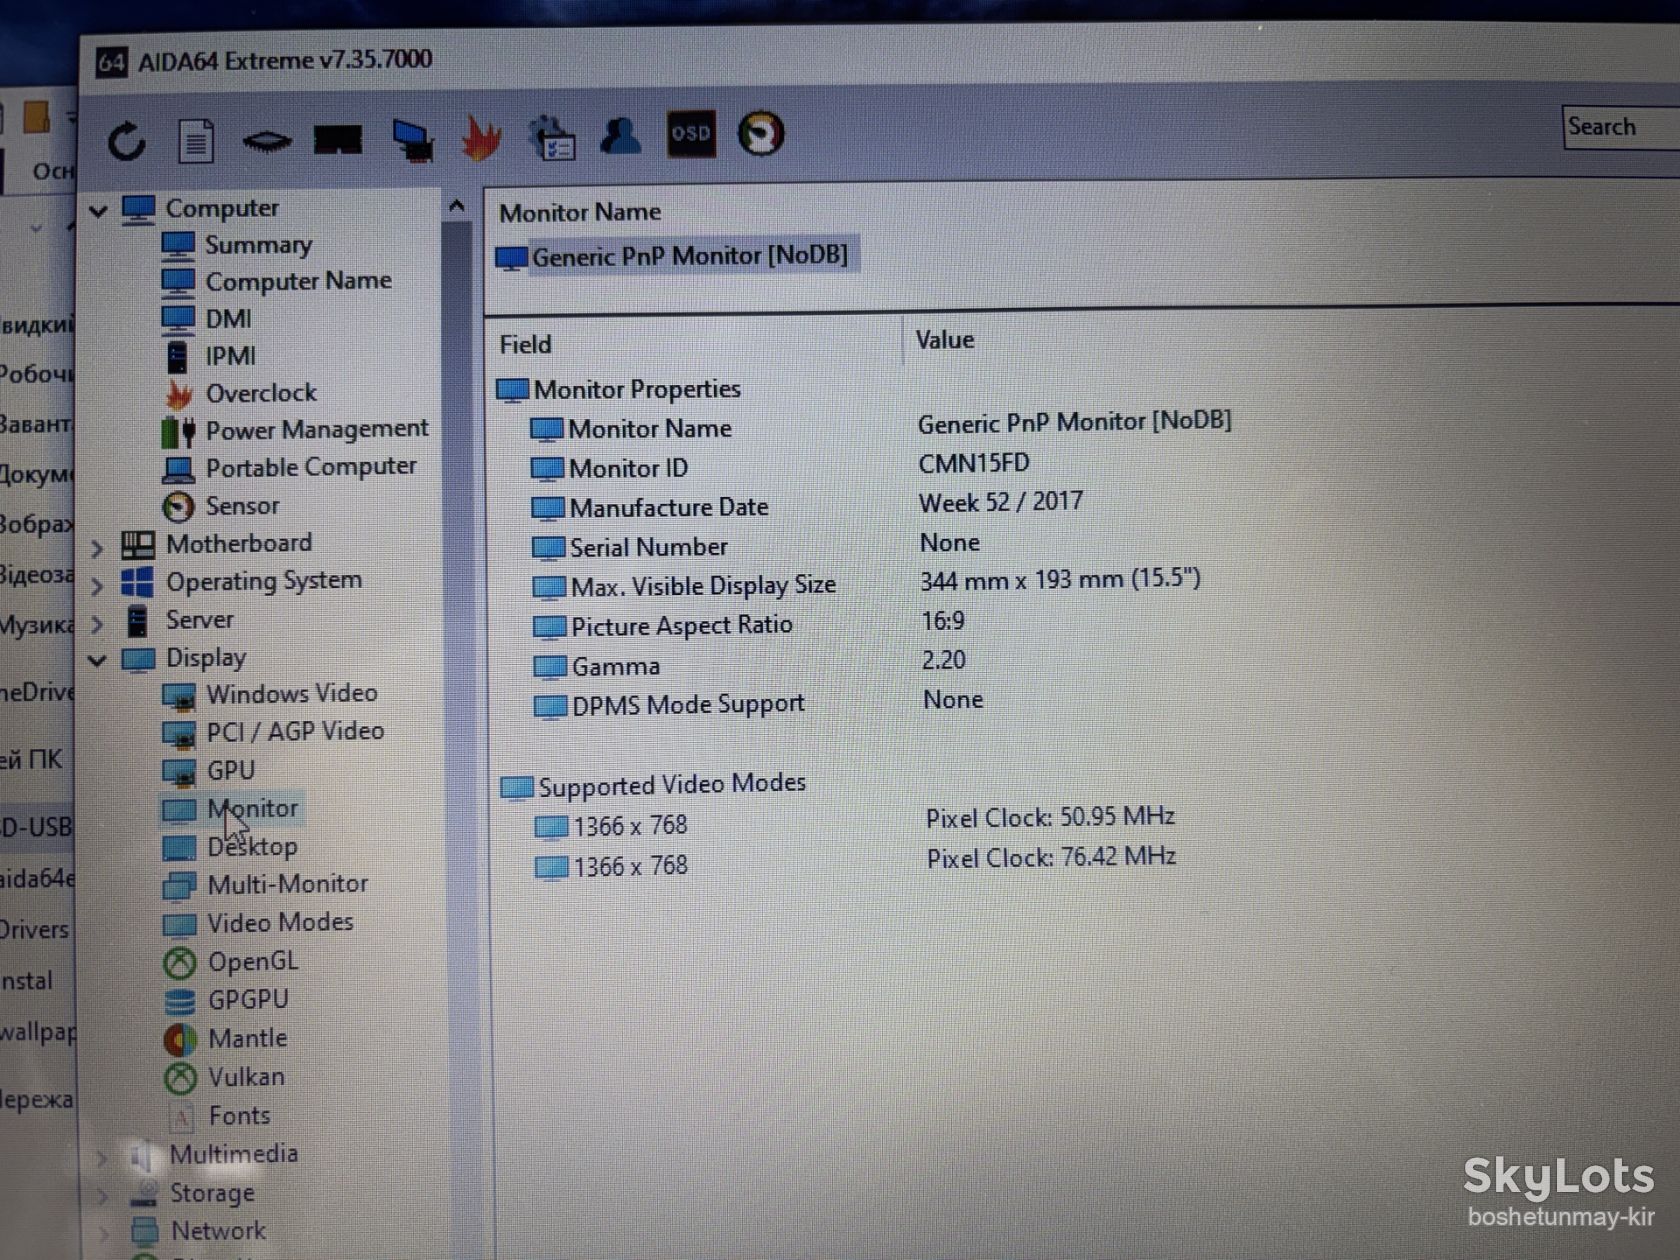Collapse the Display tree node
Image resolution: width=1680 pixels, height=1260 pixels.
97,660
